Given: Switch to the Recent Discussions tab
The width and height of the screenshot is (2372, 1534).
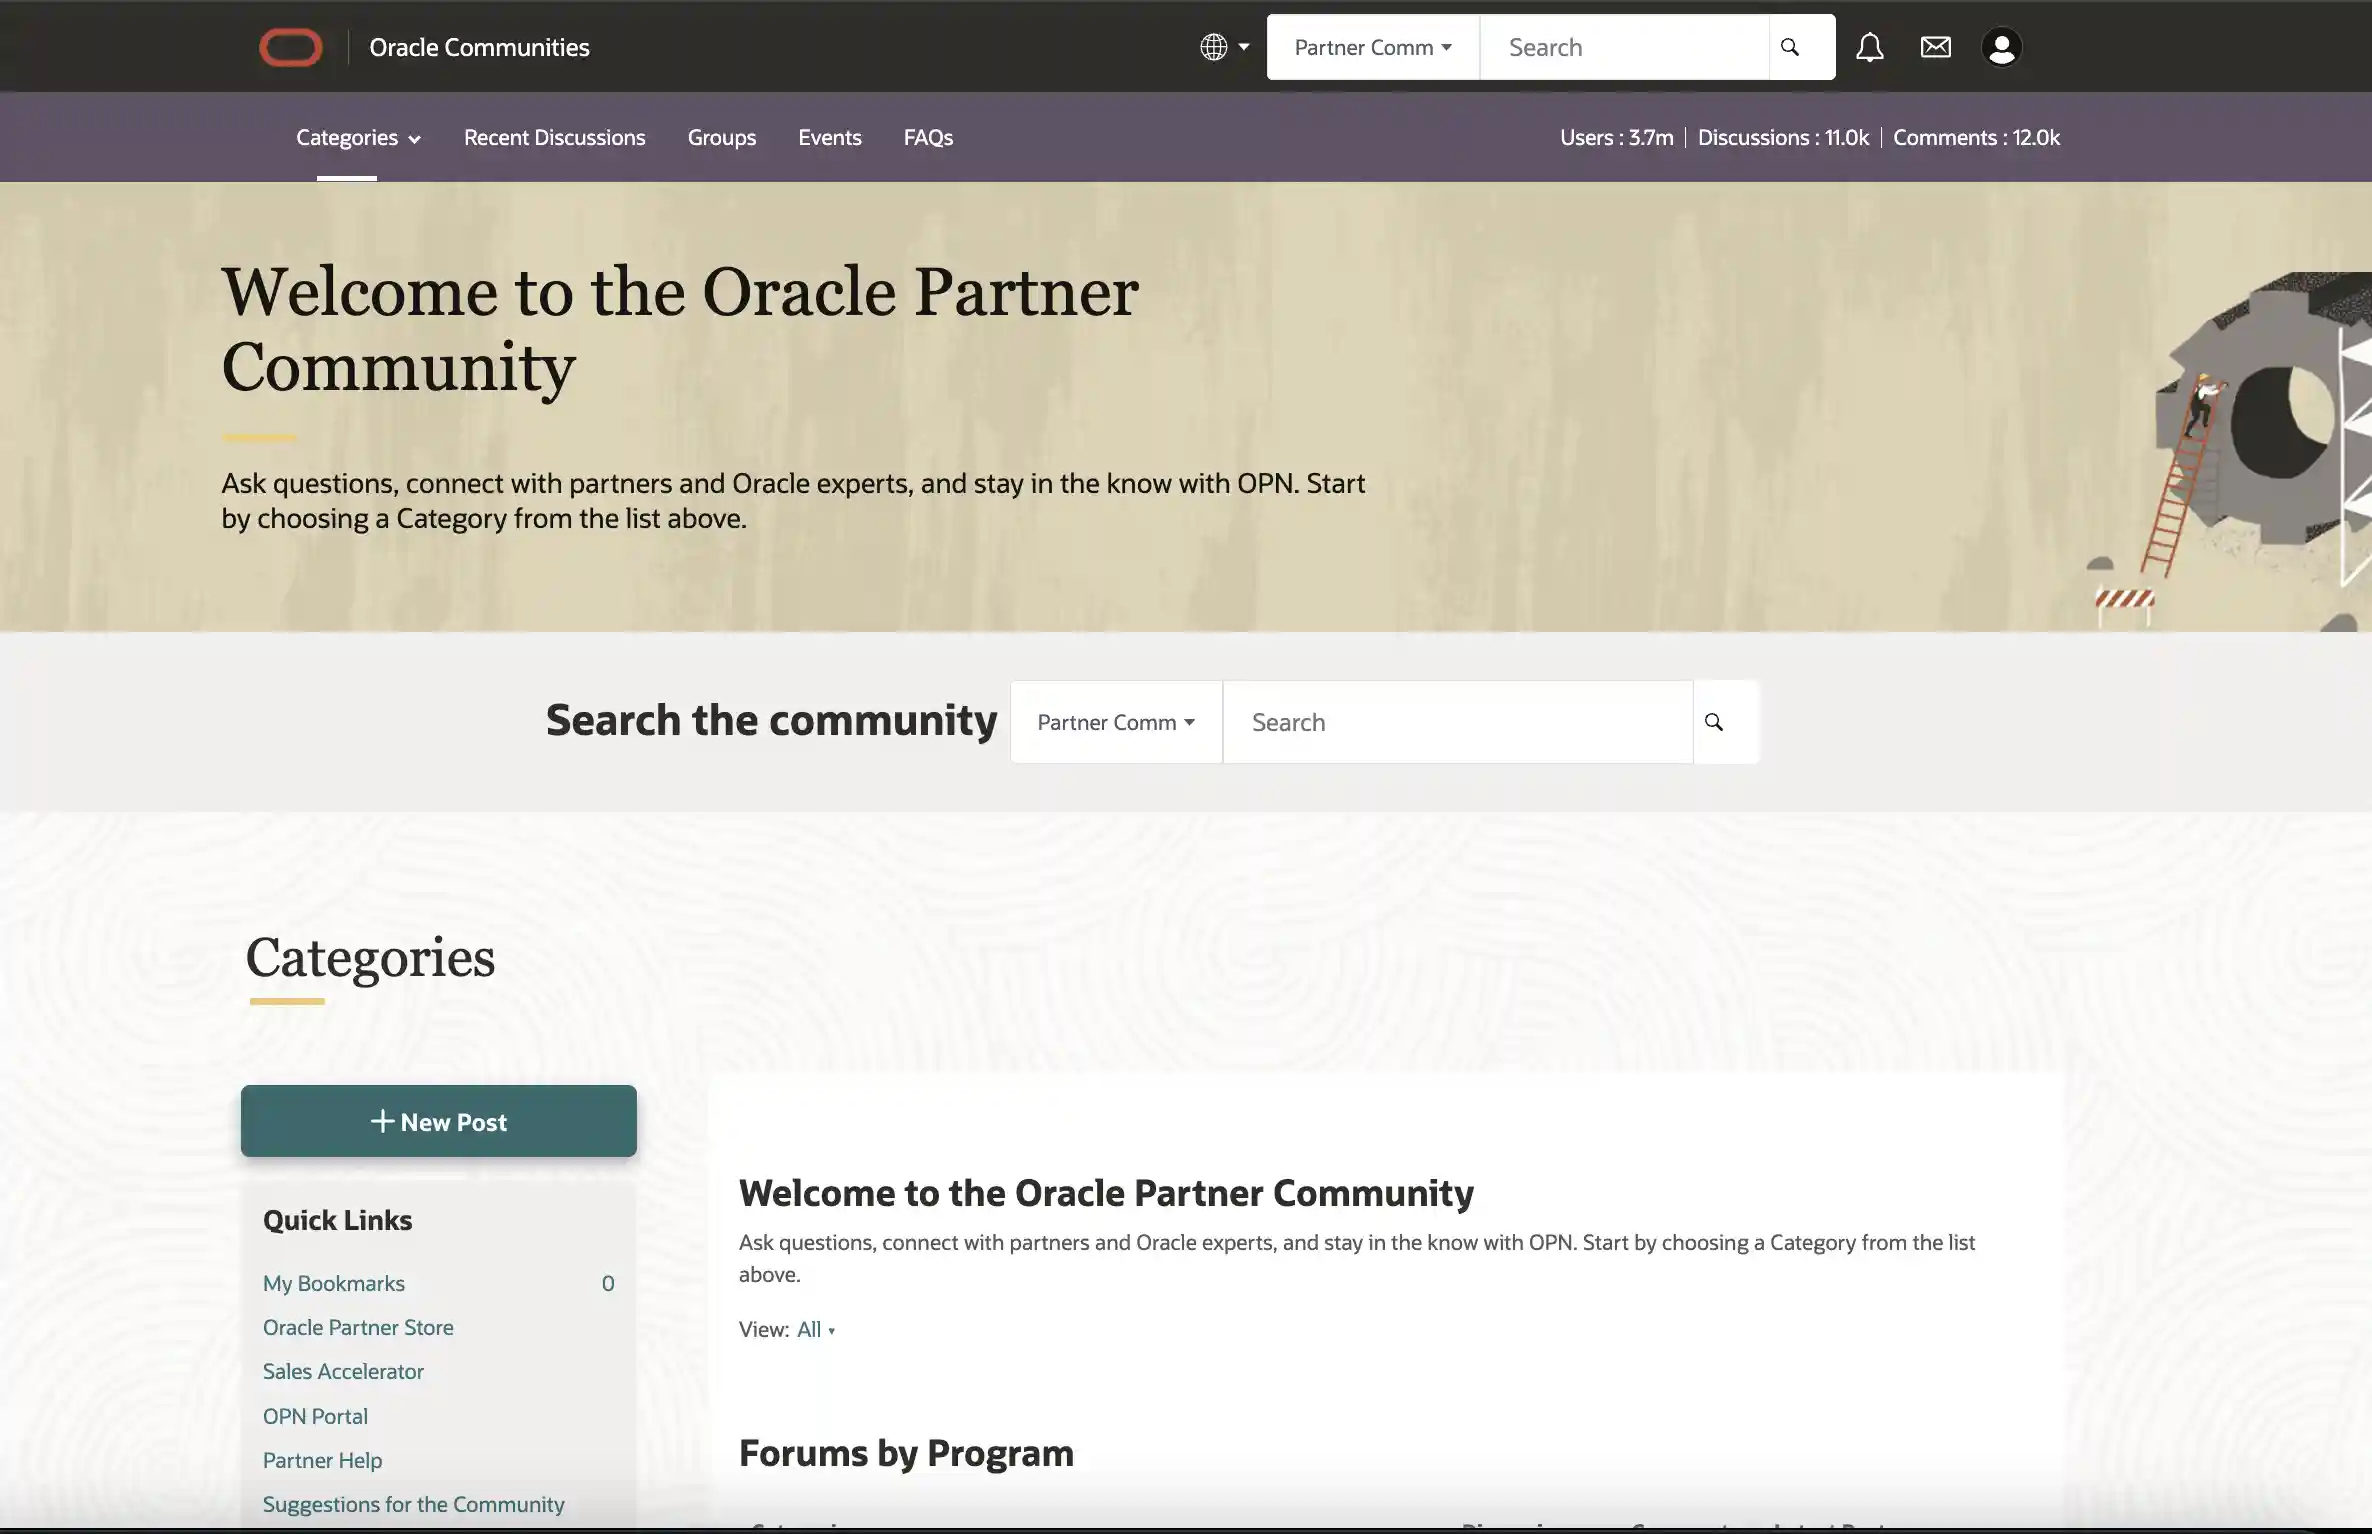Looking at the screenshot, I should click(554, 137).
